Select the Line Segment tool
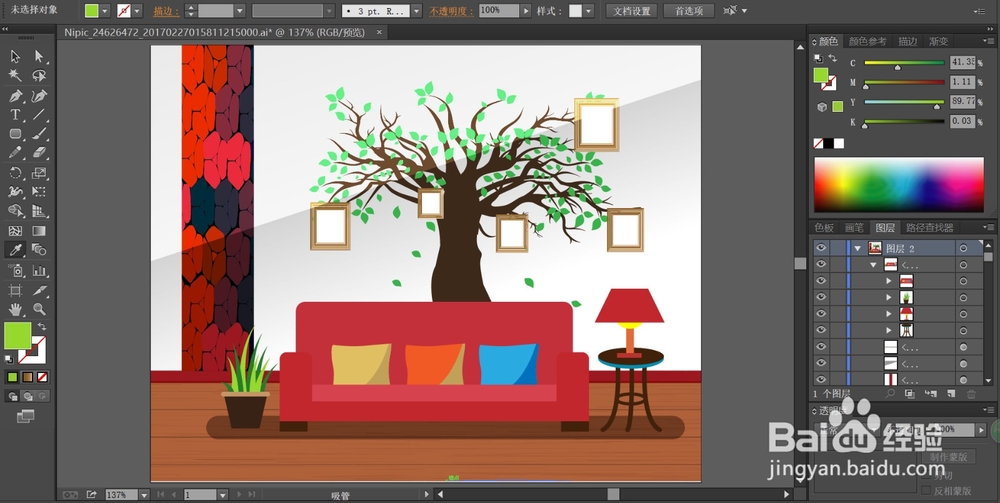1000x503 pixels. click(39, 115)
